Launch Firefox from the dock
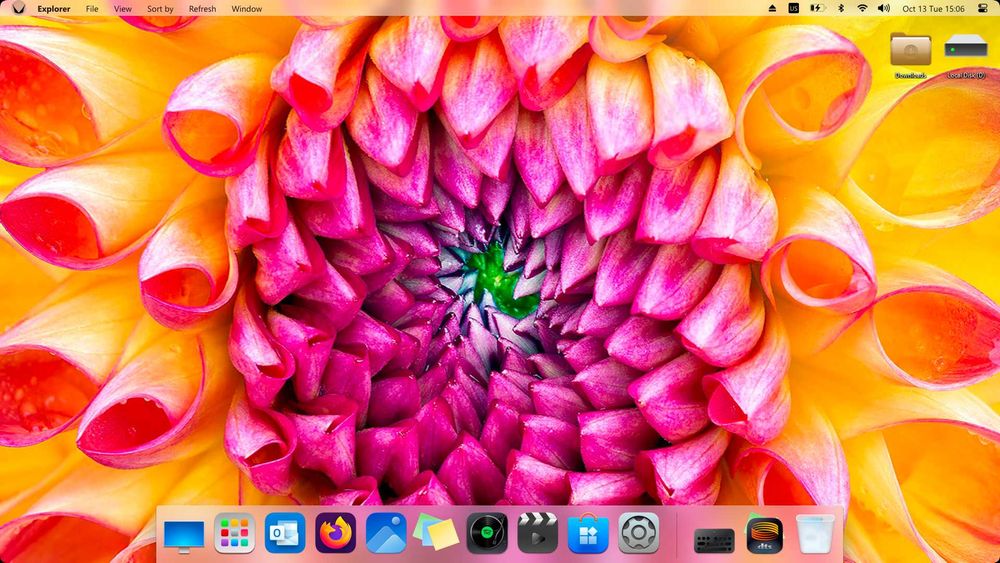1000x563 pixels. [335, 533]
